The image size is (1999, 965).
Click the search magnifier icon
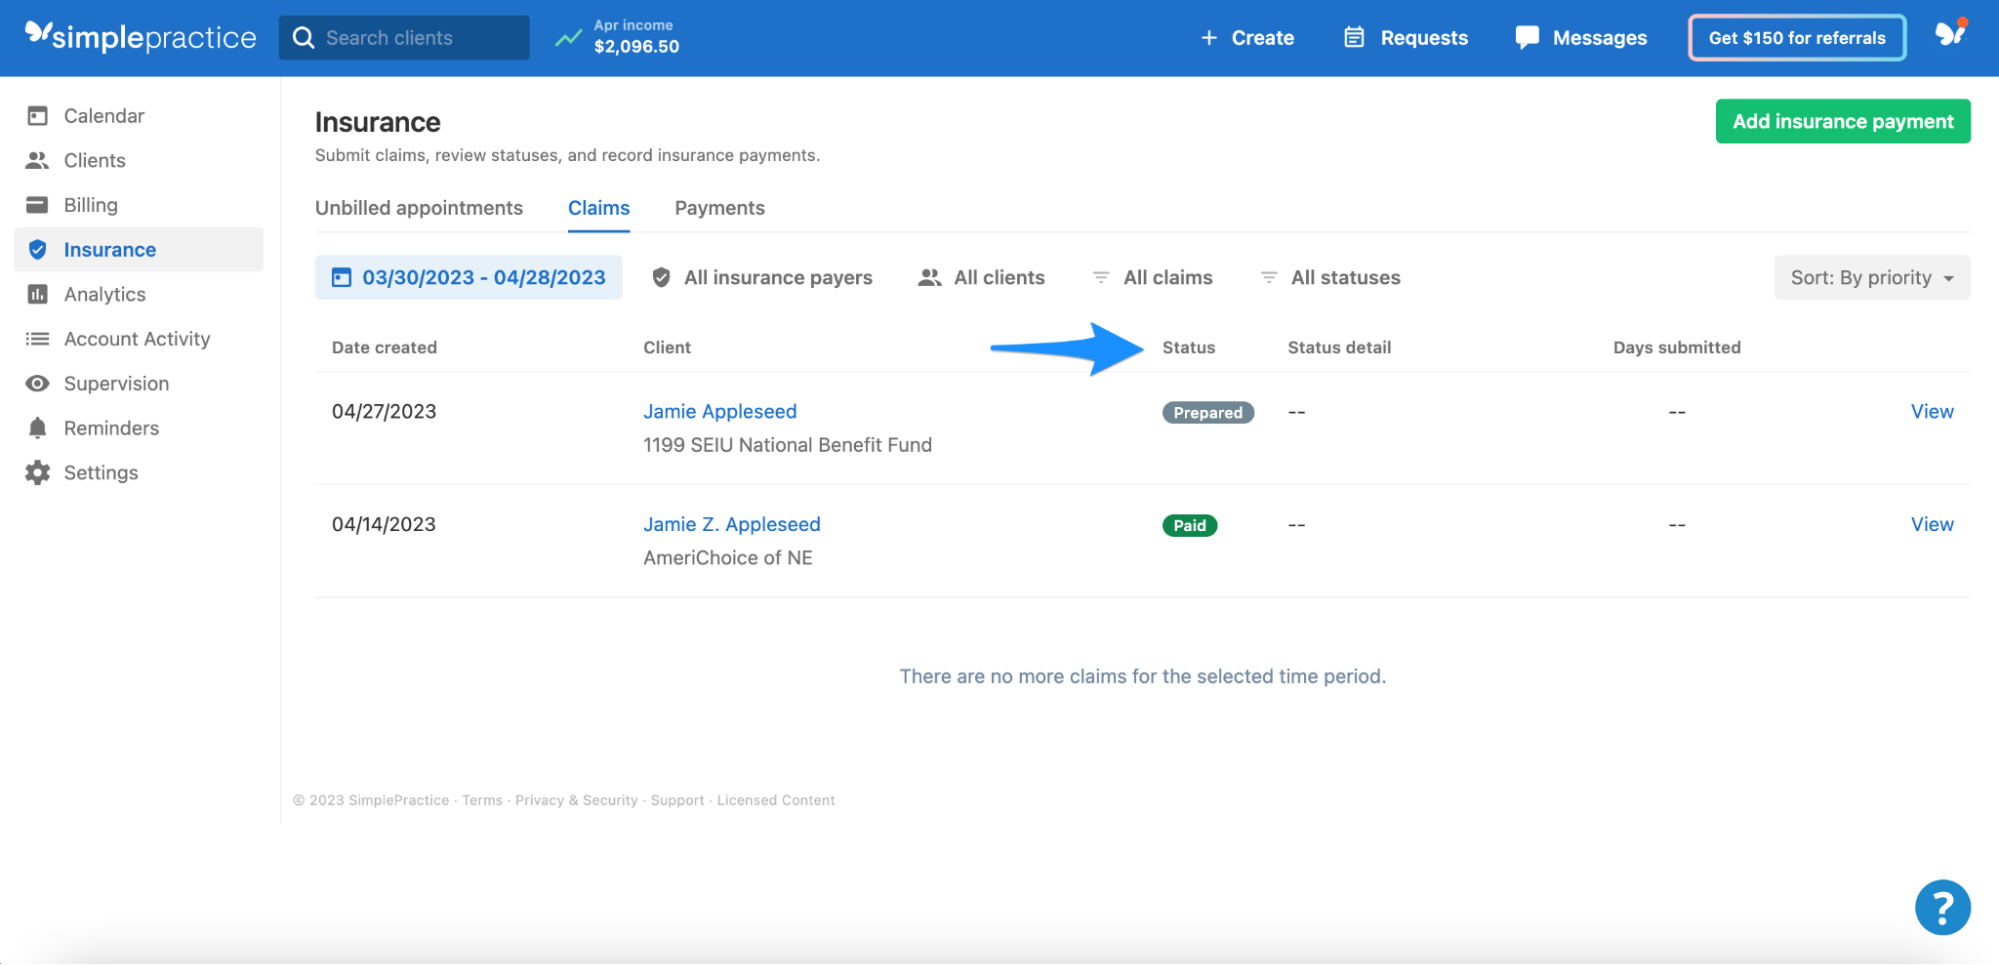[x=303, y=38]
